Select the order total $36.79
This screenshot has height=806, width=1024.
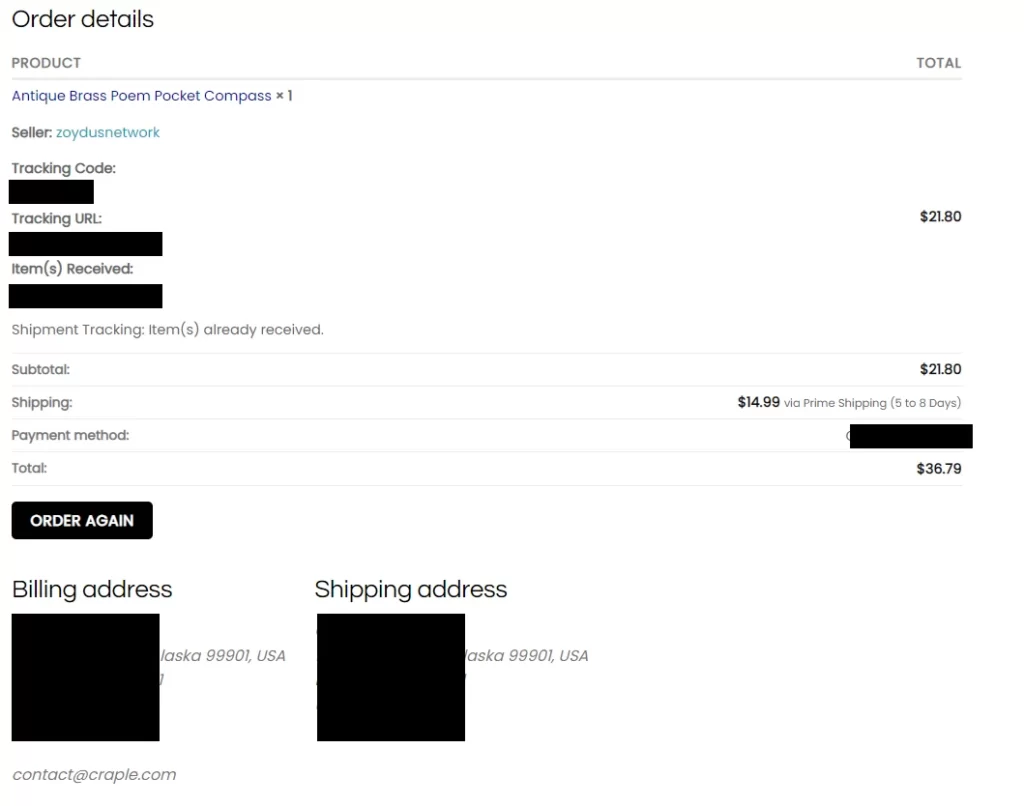(939, 469)
